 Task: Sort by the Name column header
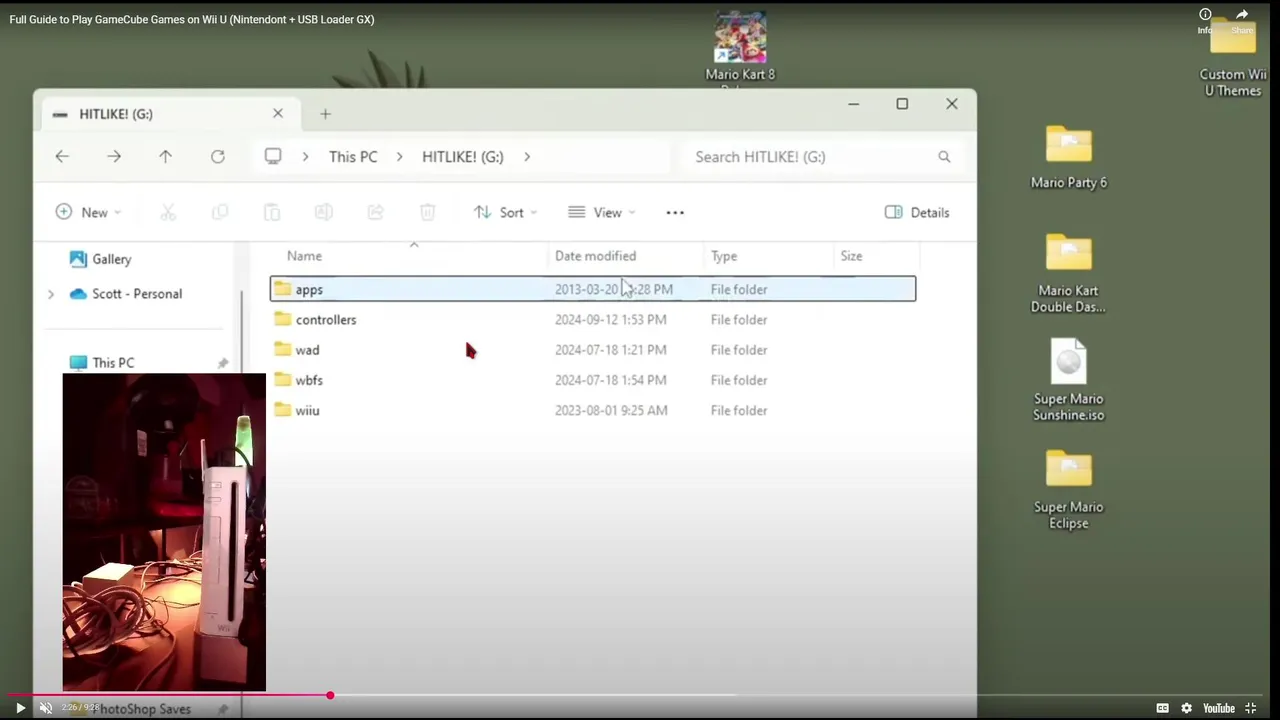point(410,256)
